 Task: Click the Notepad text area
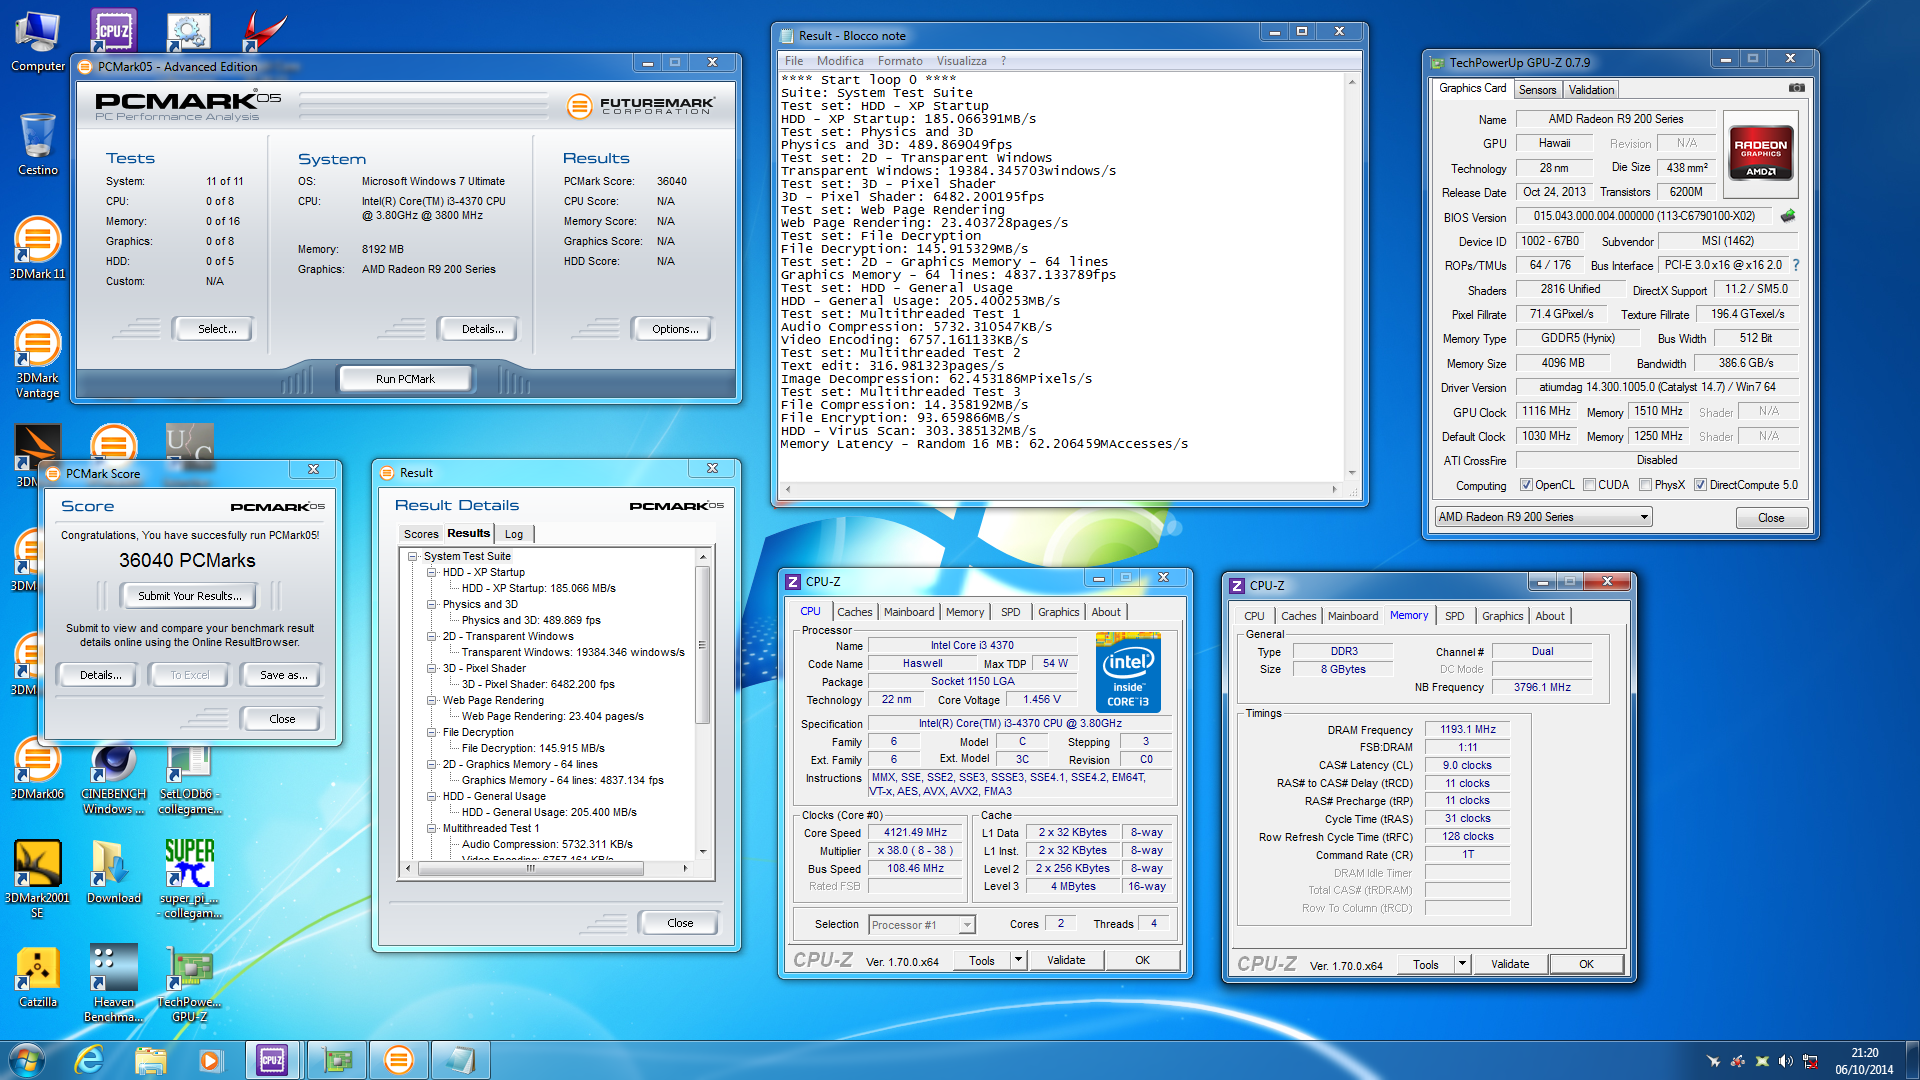1061,276
